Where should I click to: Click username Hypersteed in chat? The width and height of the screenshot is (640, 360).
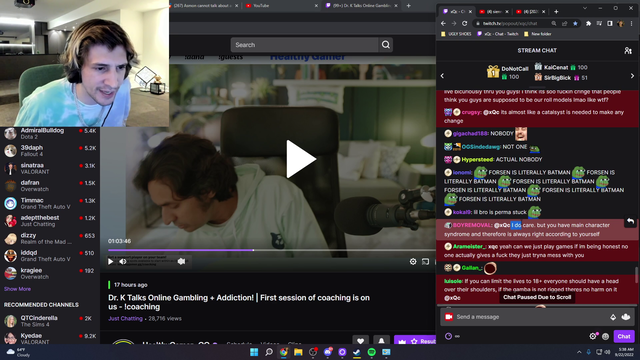(477, 160)
